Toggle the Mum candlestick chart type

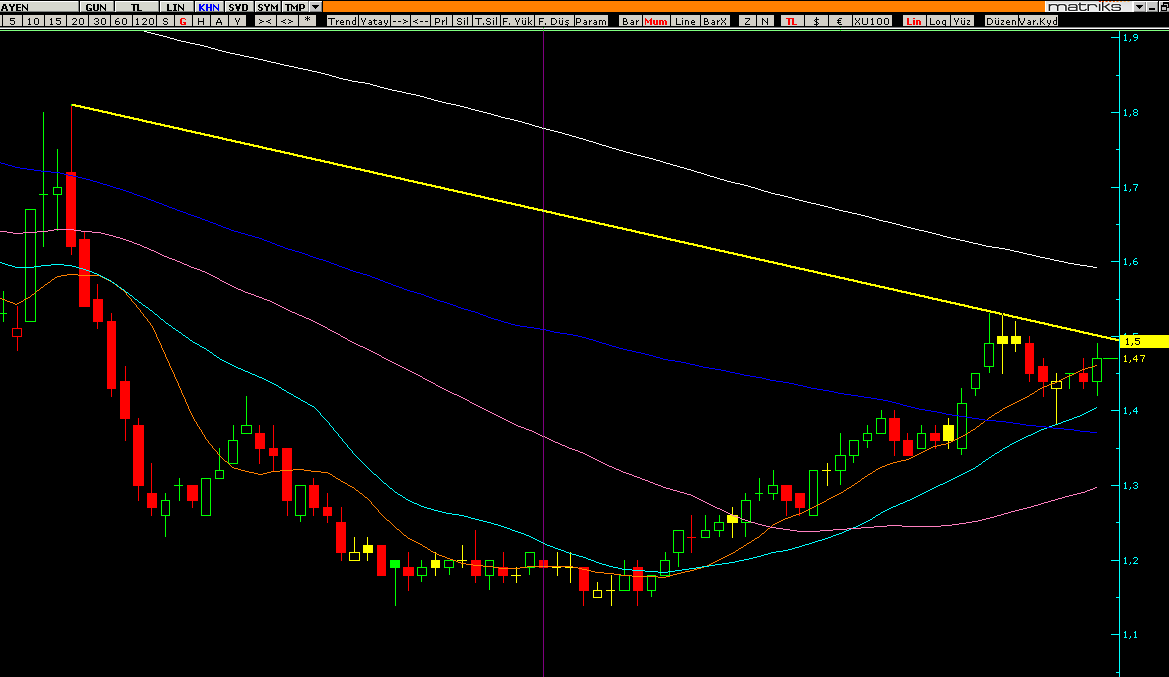[656, 21]
